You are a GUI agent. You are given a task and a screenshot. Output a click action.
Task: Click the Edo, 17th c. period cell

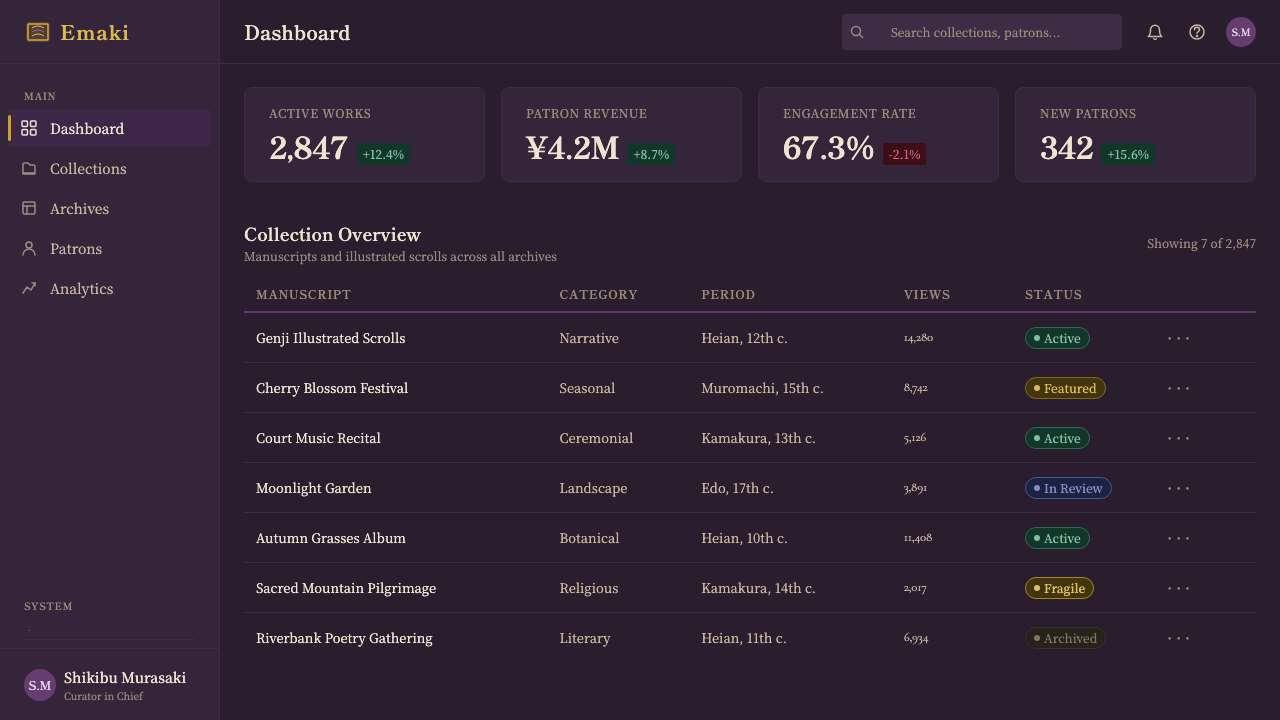click(x=737, y=488)
